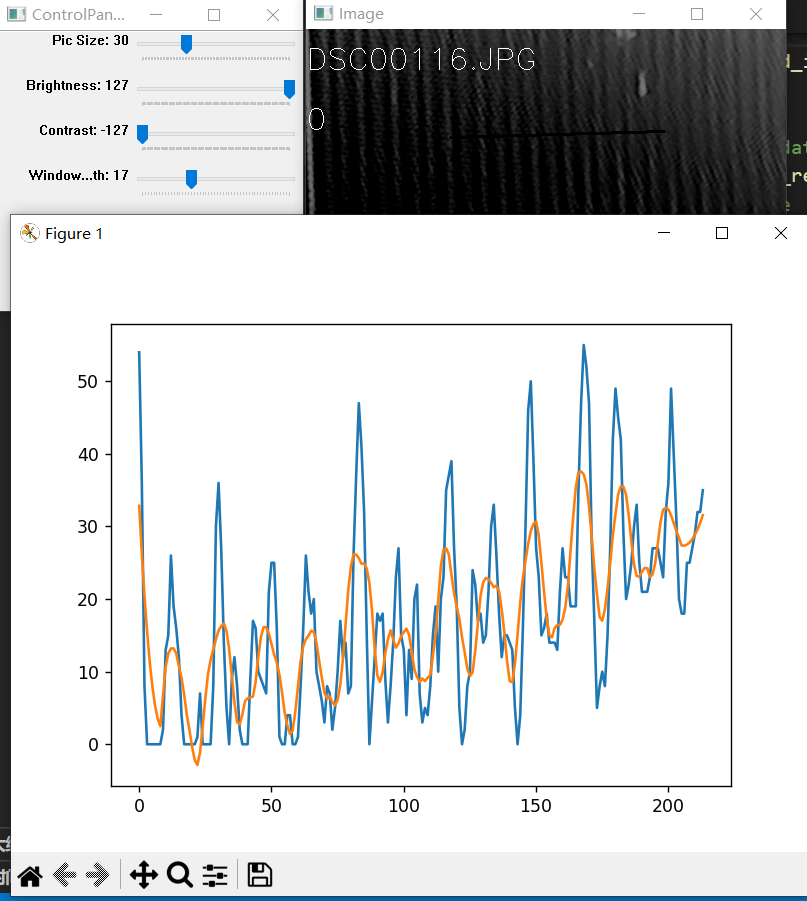Image resolution: width=807 pixels, height=901 pixels.
Task: Save the figure with the floppy icon
Action: tap(259, 875)
